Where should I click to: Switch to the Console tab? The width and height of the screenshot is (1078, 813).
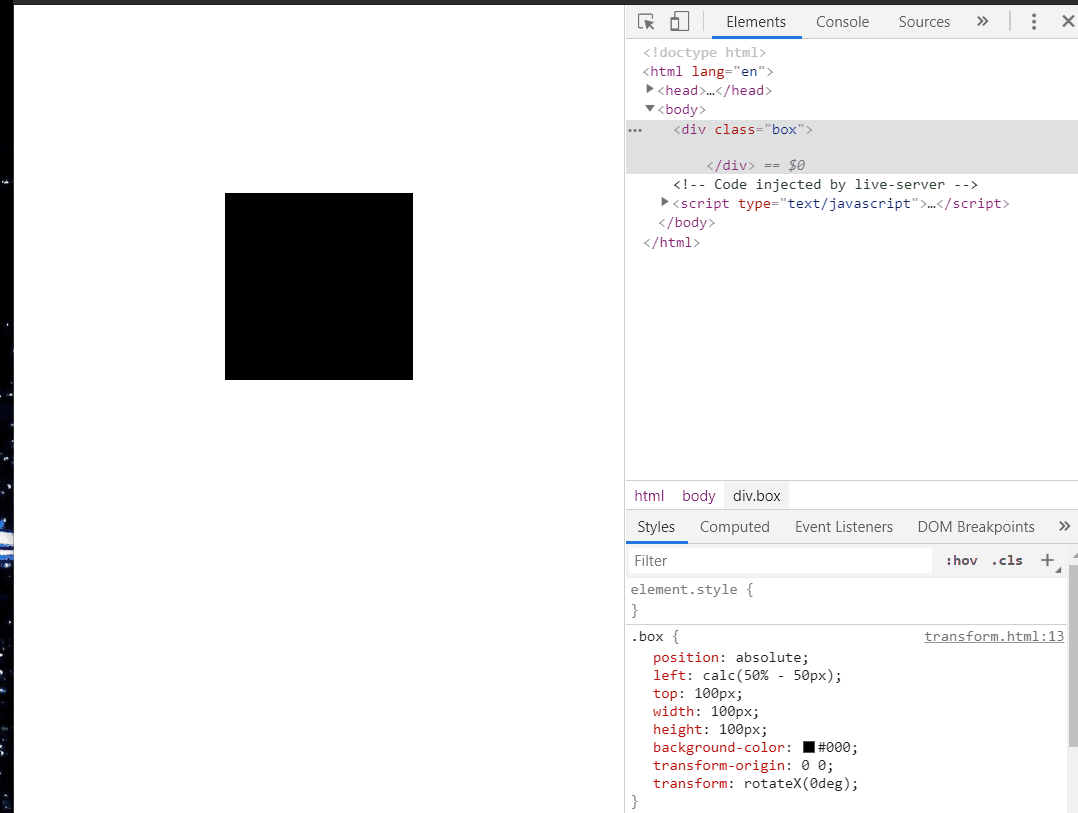[x=842, y=22]
